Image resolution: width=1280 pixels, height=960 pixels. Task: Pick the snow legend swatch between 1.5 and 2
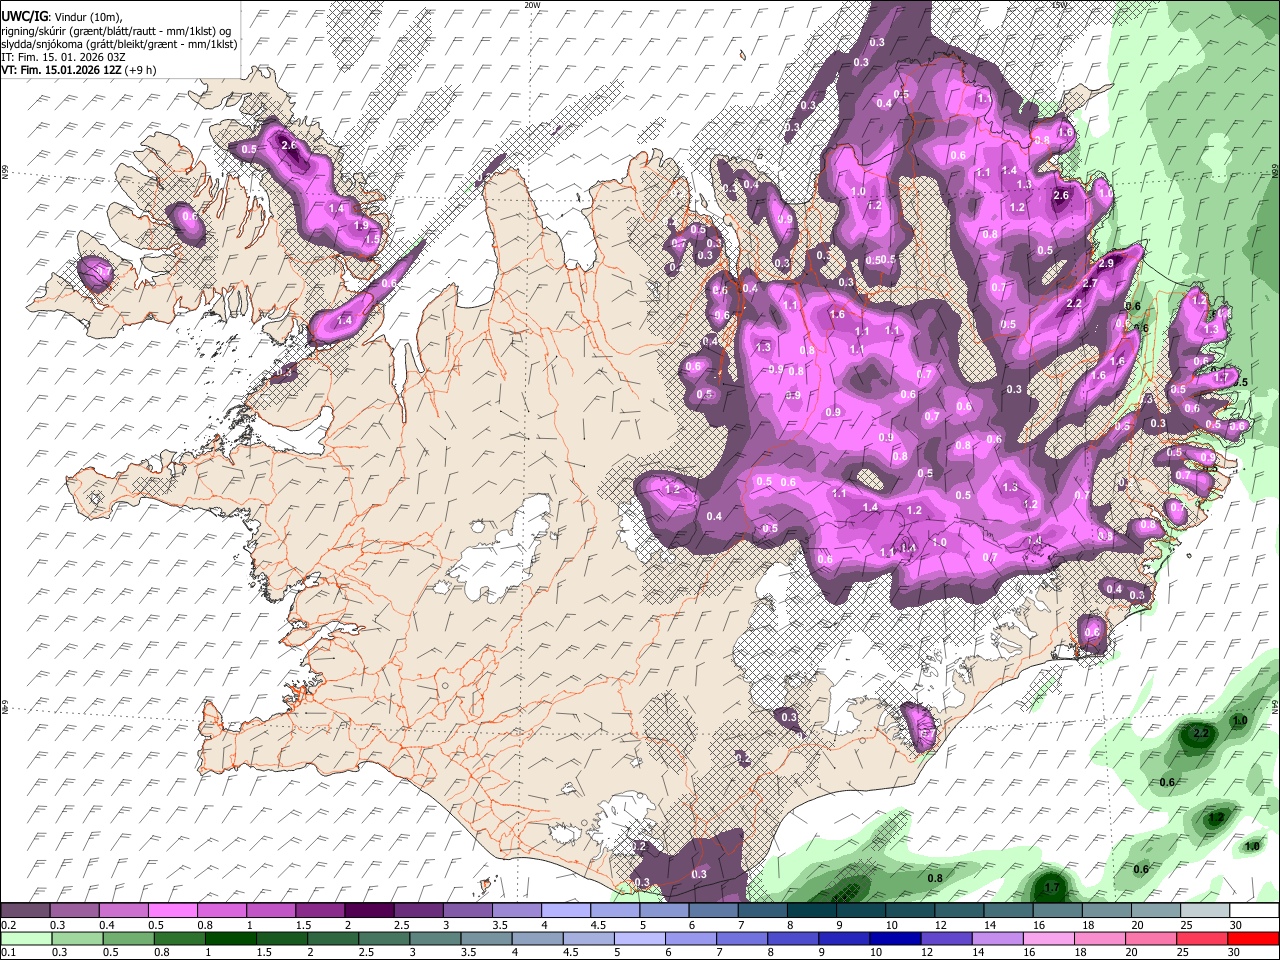[x=319, y=911]
